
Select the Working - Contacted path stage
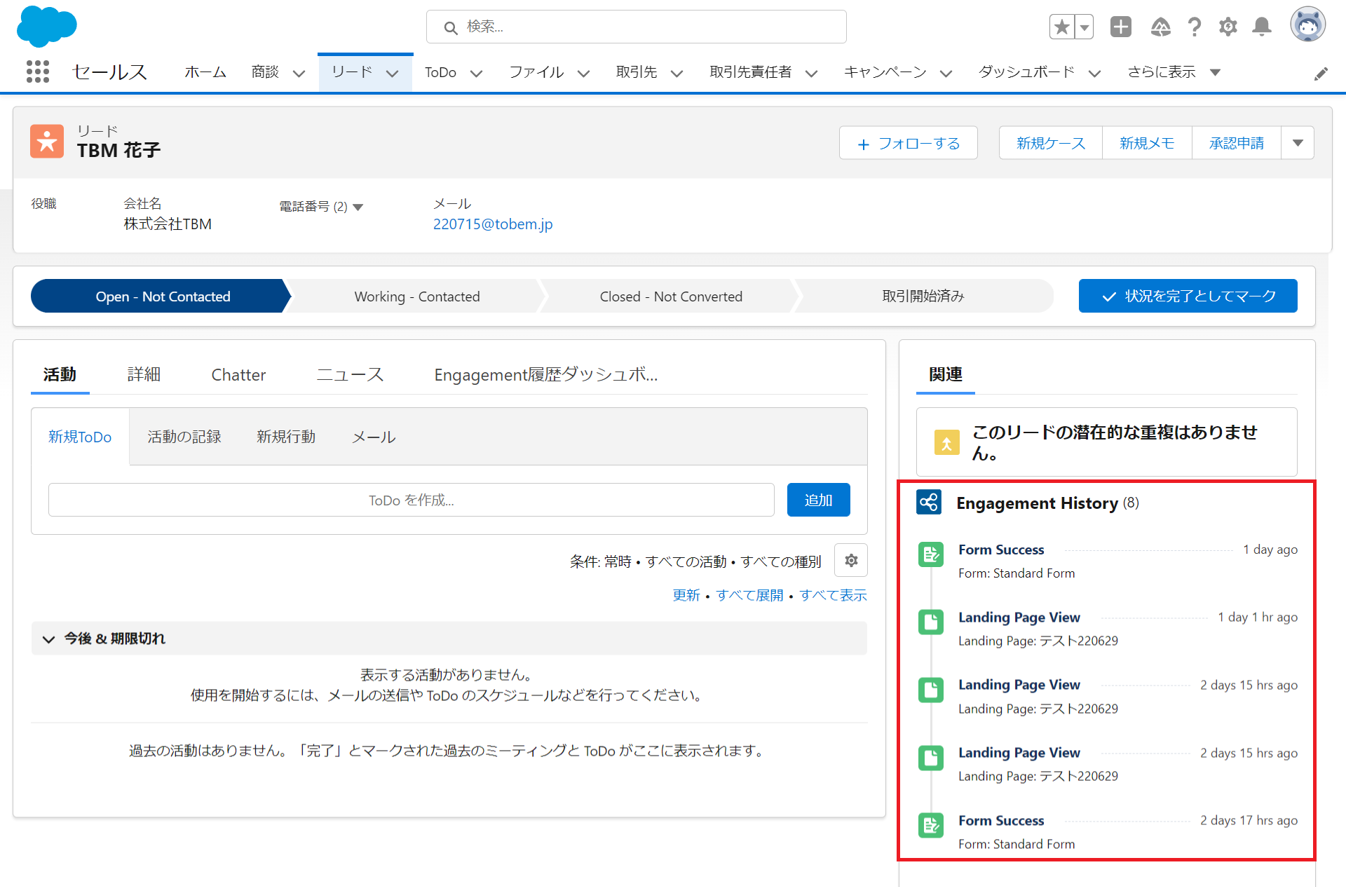click(x=416, y=296)
